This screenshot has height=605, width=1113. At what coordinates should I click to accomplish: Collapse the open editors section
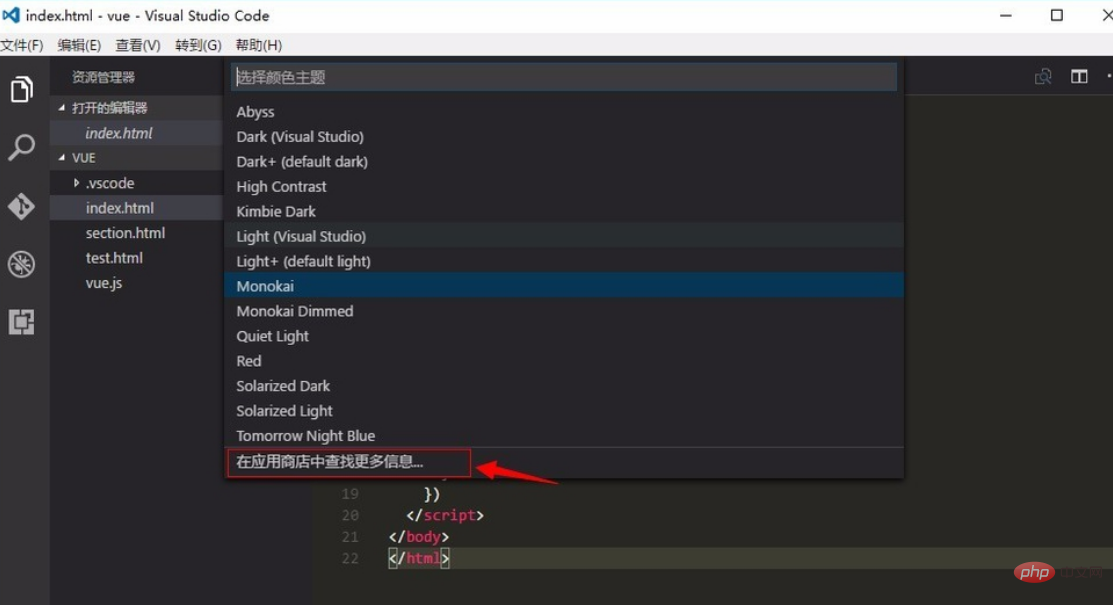click(62, 108)
